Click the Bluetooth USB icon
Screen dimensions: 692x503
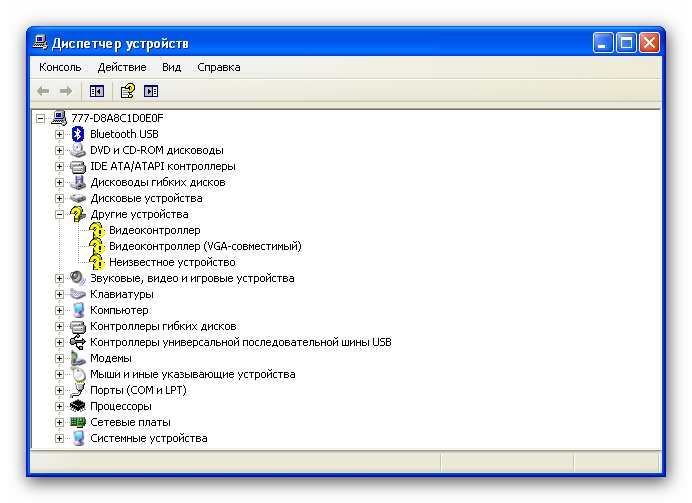click(78, 134)
